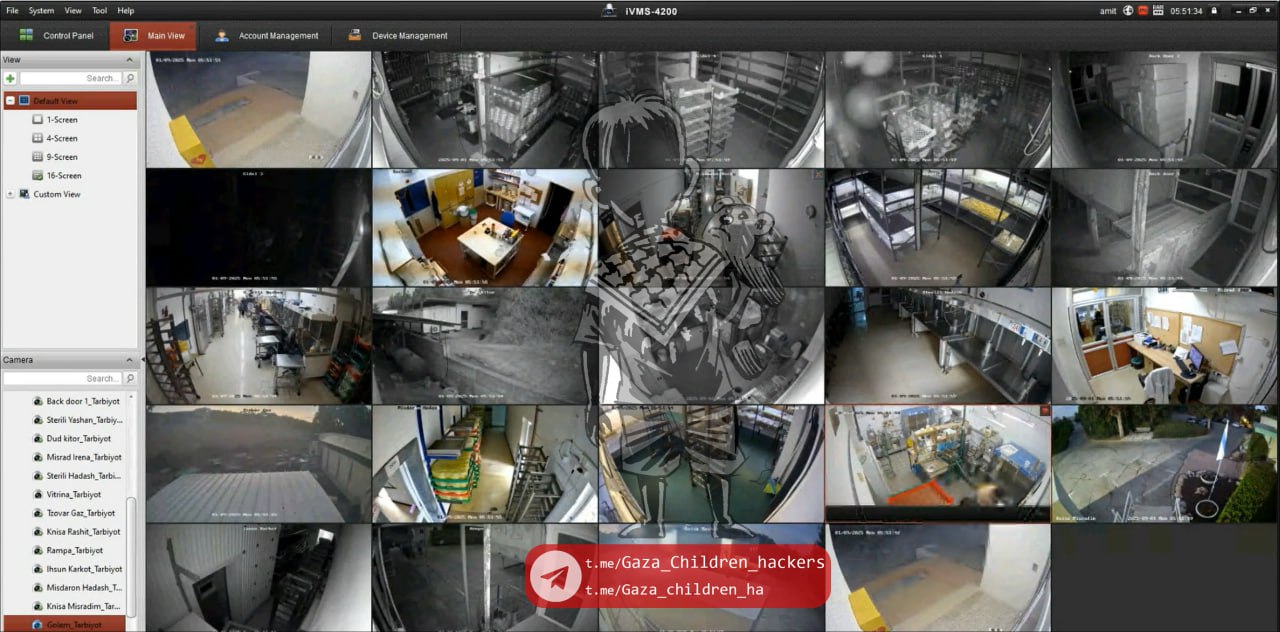This screenshot has width=1280, height=632.
Task: Click the Camera panel search magnifier icon
Action: [x=130, y=378]
